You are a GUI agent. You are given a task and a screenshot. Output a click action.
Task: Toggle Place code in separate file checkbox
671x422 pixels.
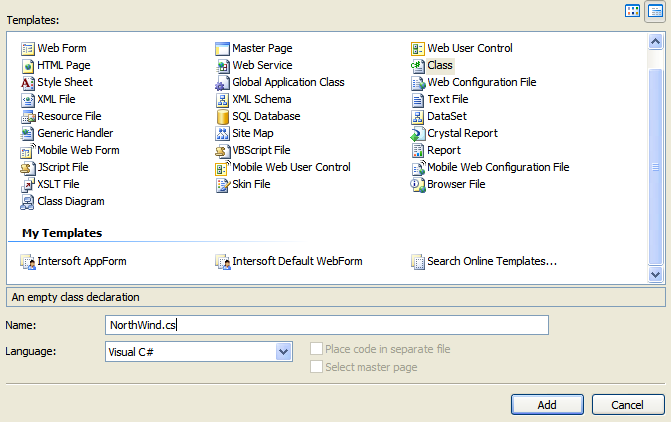pos(316,349)
